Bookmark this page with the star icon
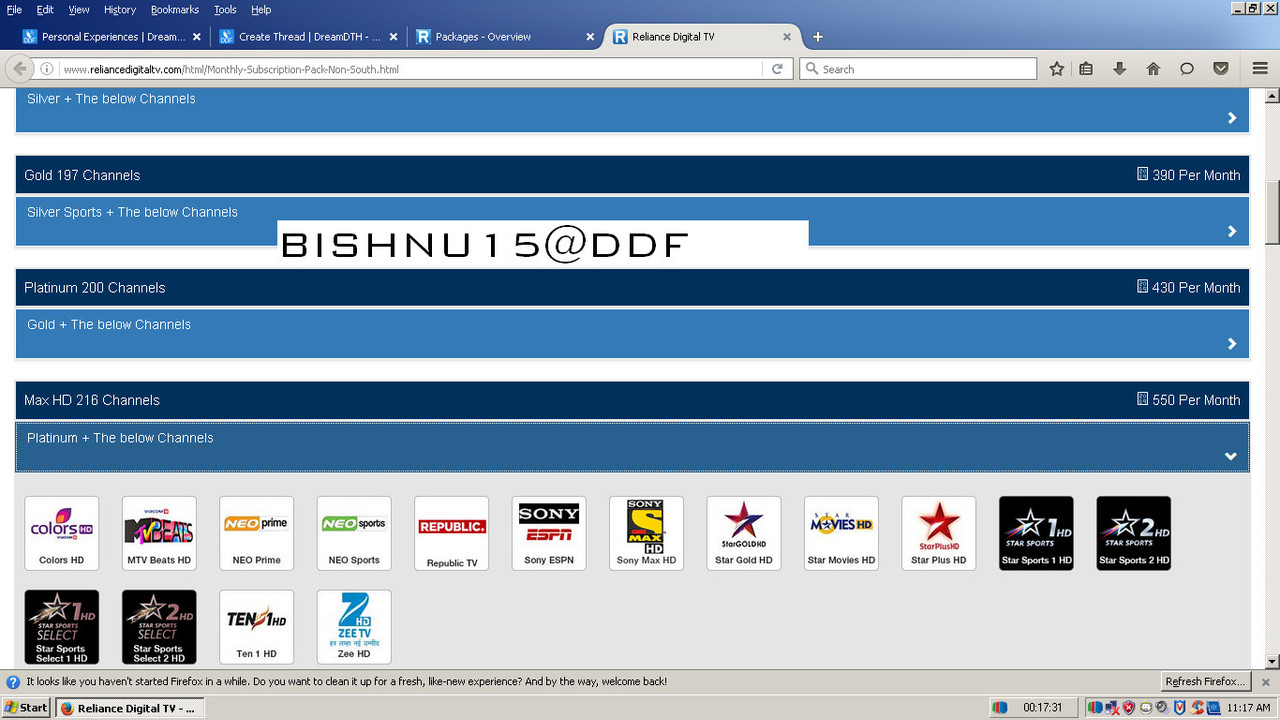This screenshot has height=720, width=1280. click(x=1057, y=69)
